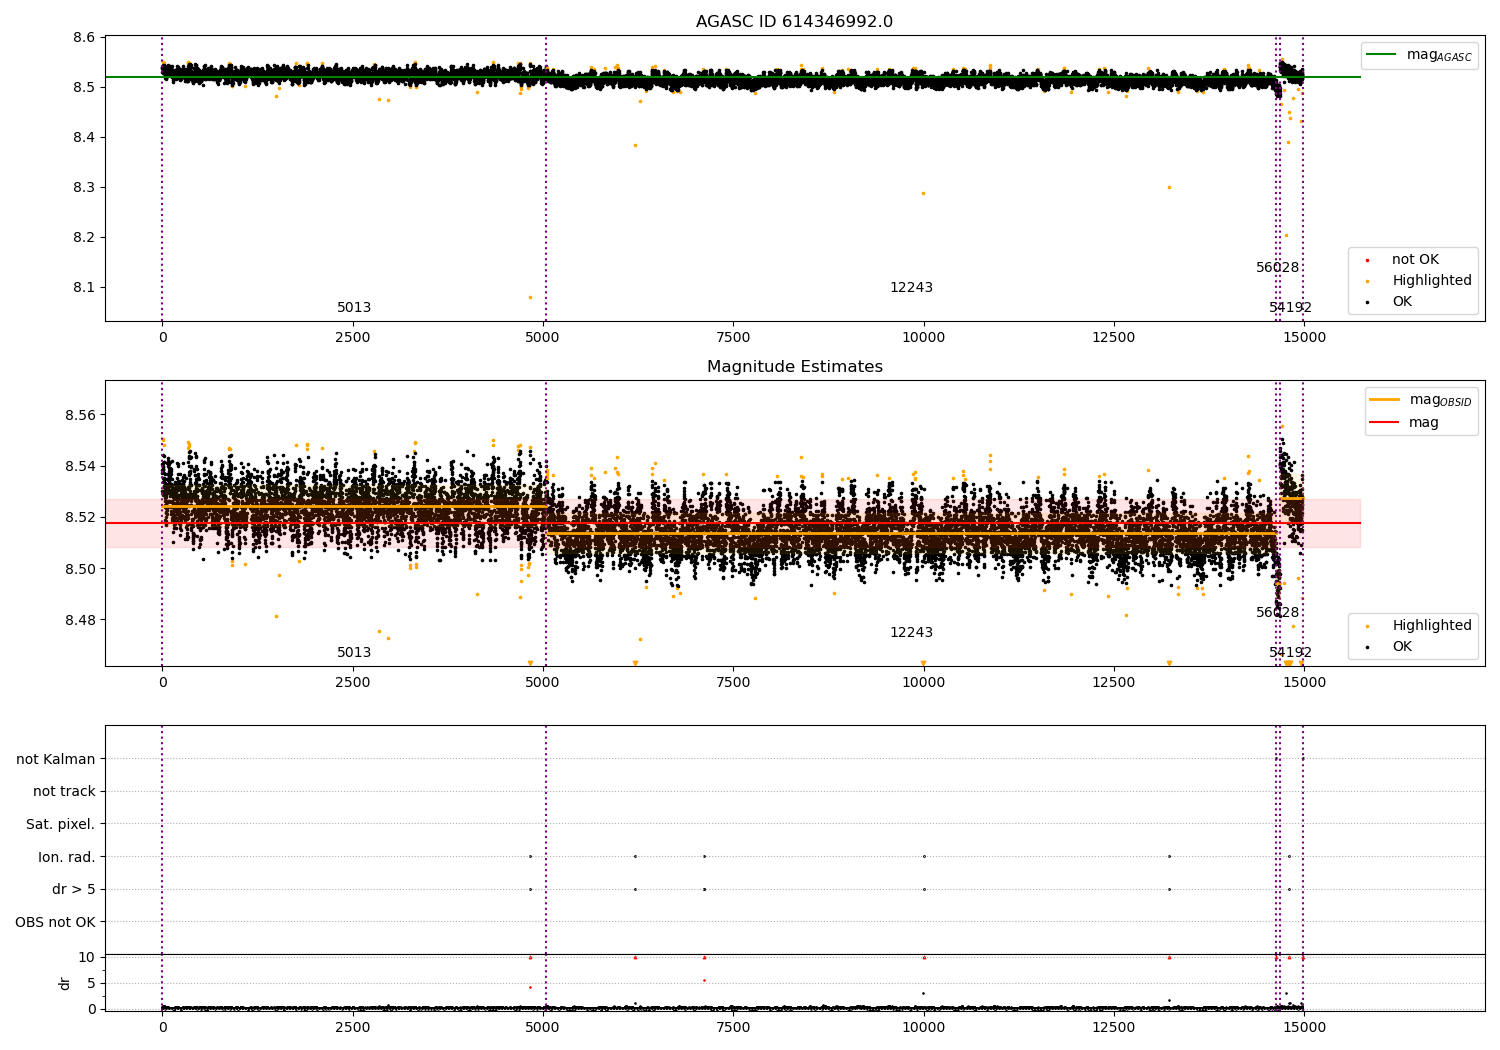Click the 2500 x-axis tick in the top plot
This screenshot has height=1050, width=1500.
tap(353, 338)
